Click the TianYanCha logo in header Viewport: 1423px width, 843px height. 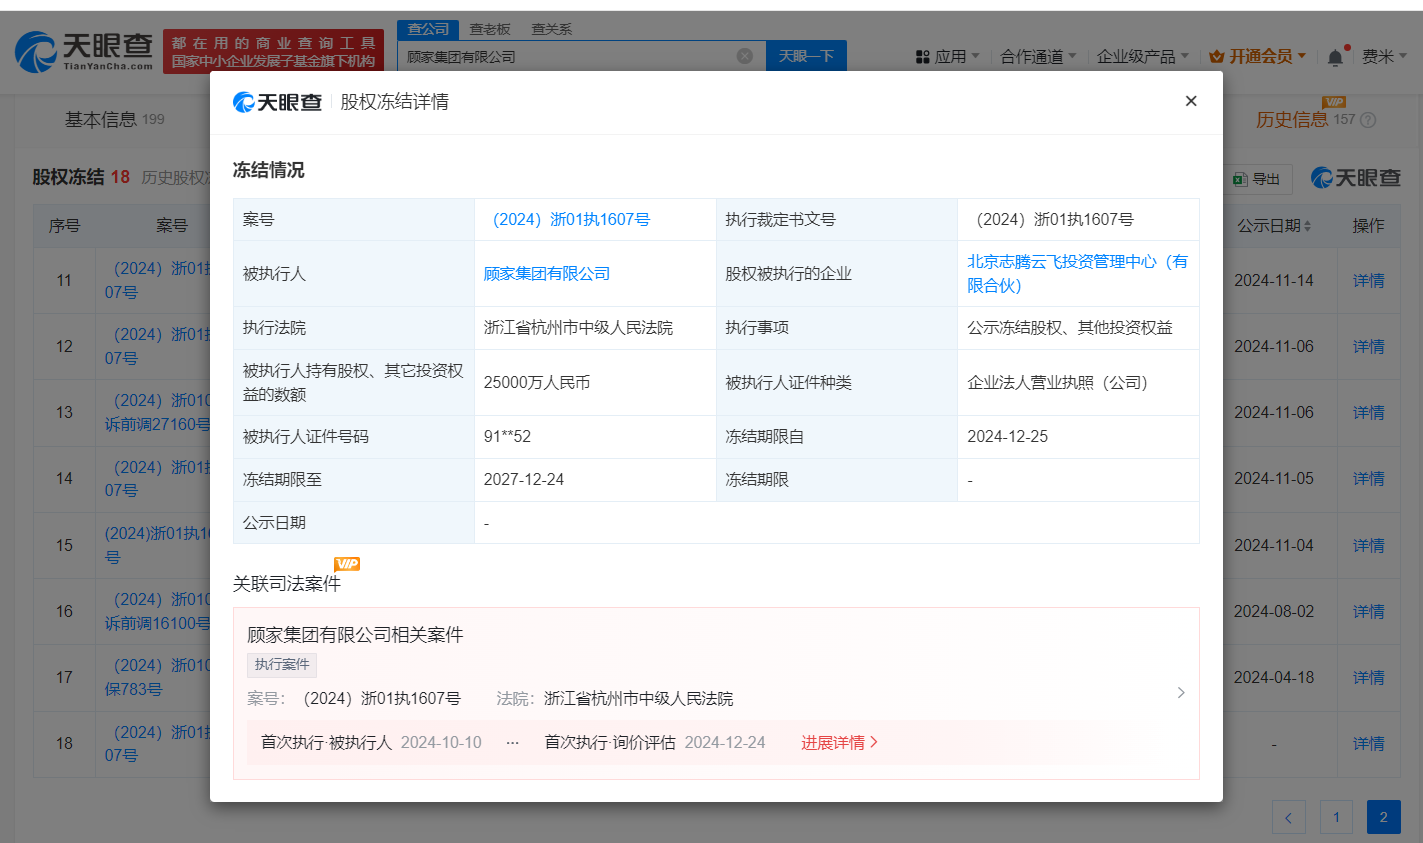[84, 51]
